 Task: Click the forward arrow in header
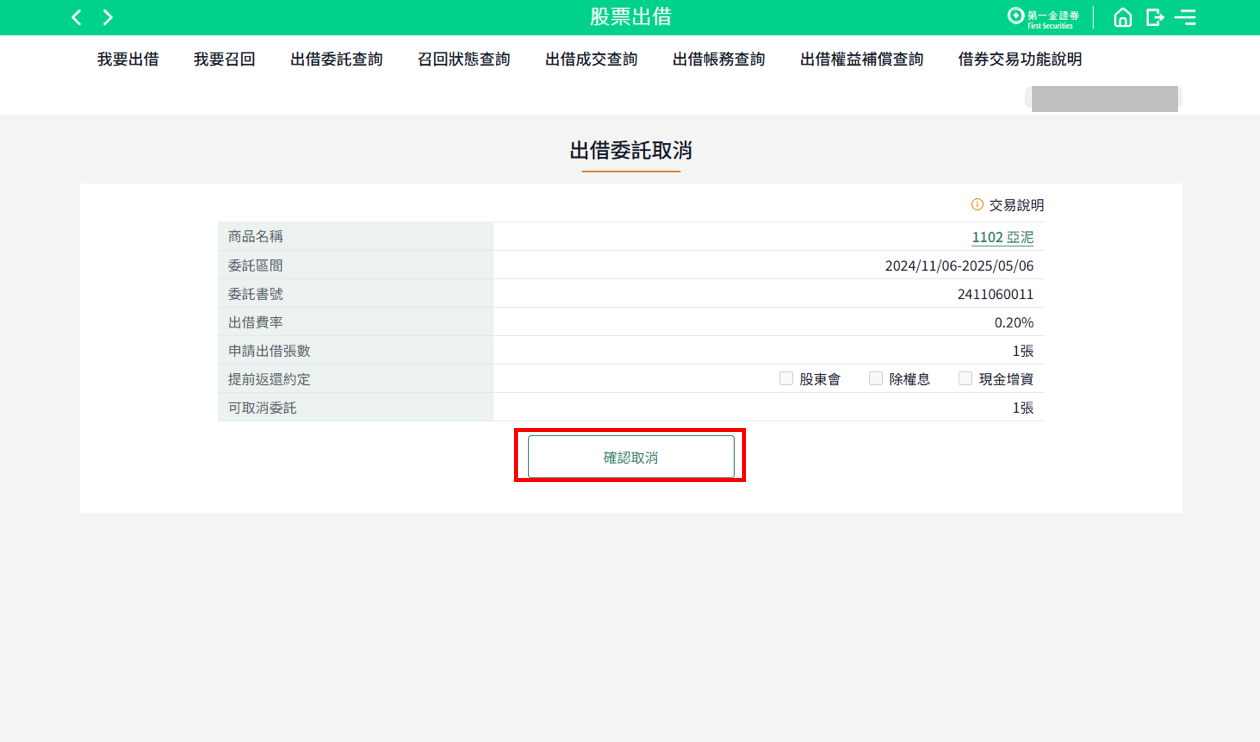[x=108, y=17]
